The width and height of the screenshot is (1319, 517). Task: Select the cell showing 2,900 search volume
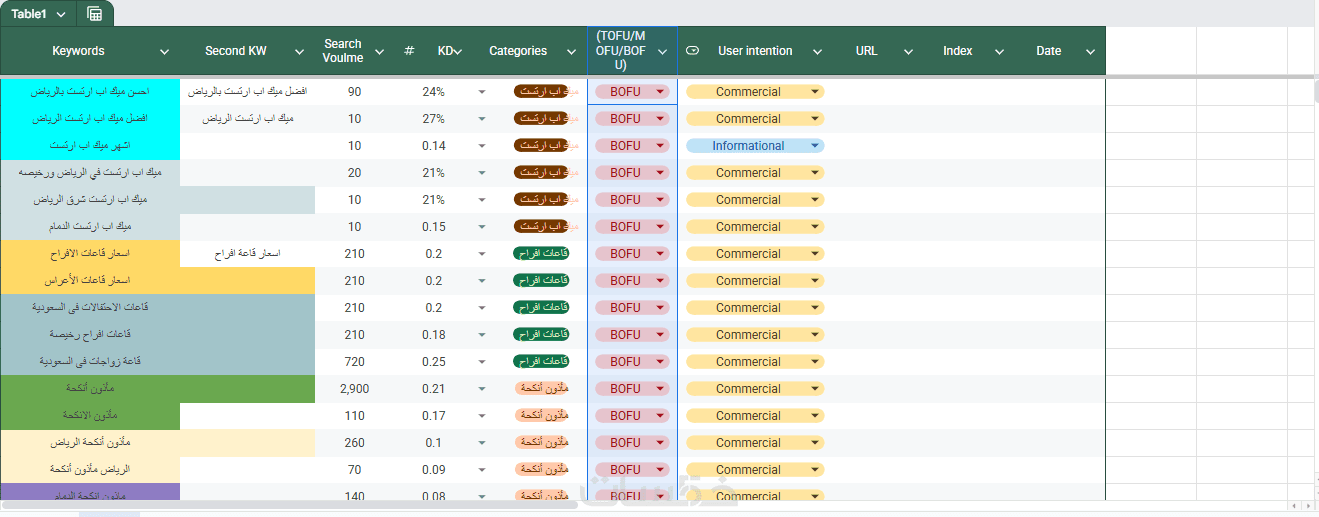(355, 389)
